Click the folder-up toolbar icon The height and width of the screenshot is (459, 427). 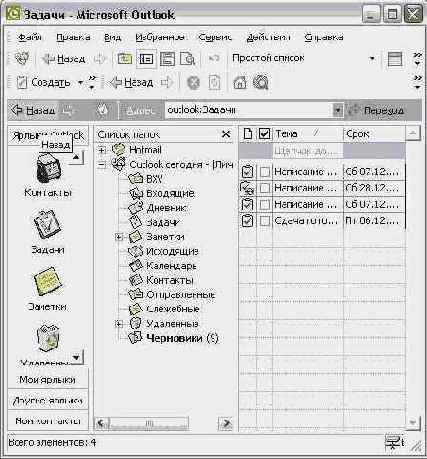(125, 59)
